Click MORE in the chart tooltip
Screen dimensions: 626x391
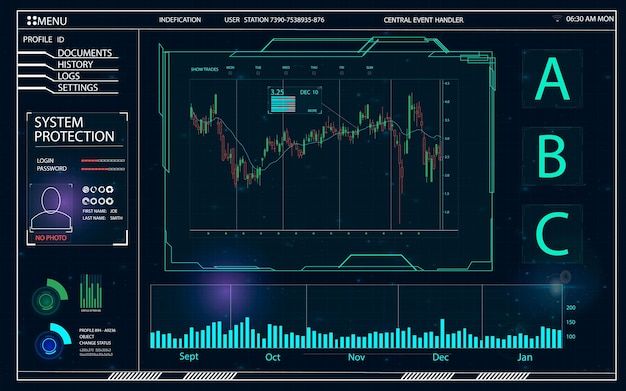pyautogui.click(x=312, y=111)
